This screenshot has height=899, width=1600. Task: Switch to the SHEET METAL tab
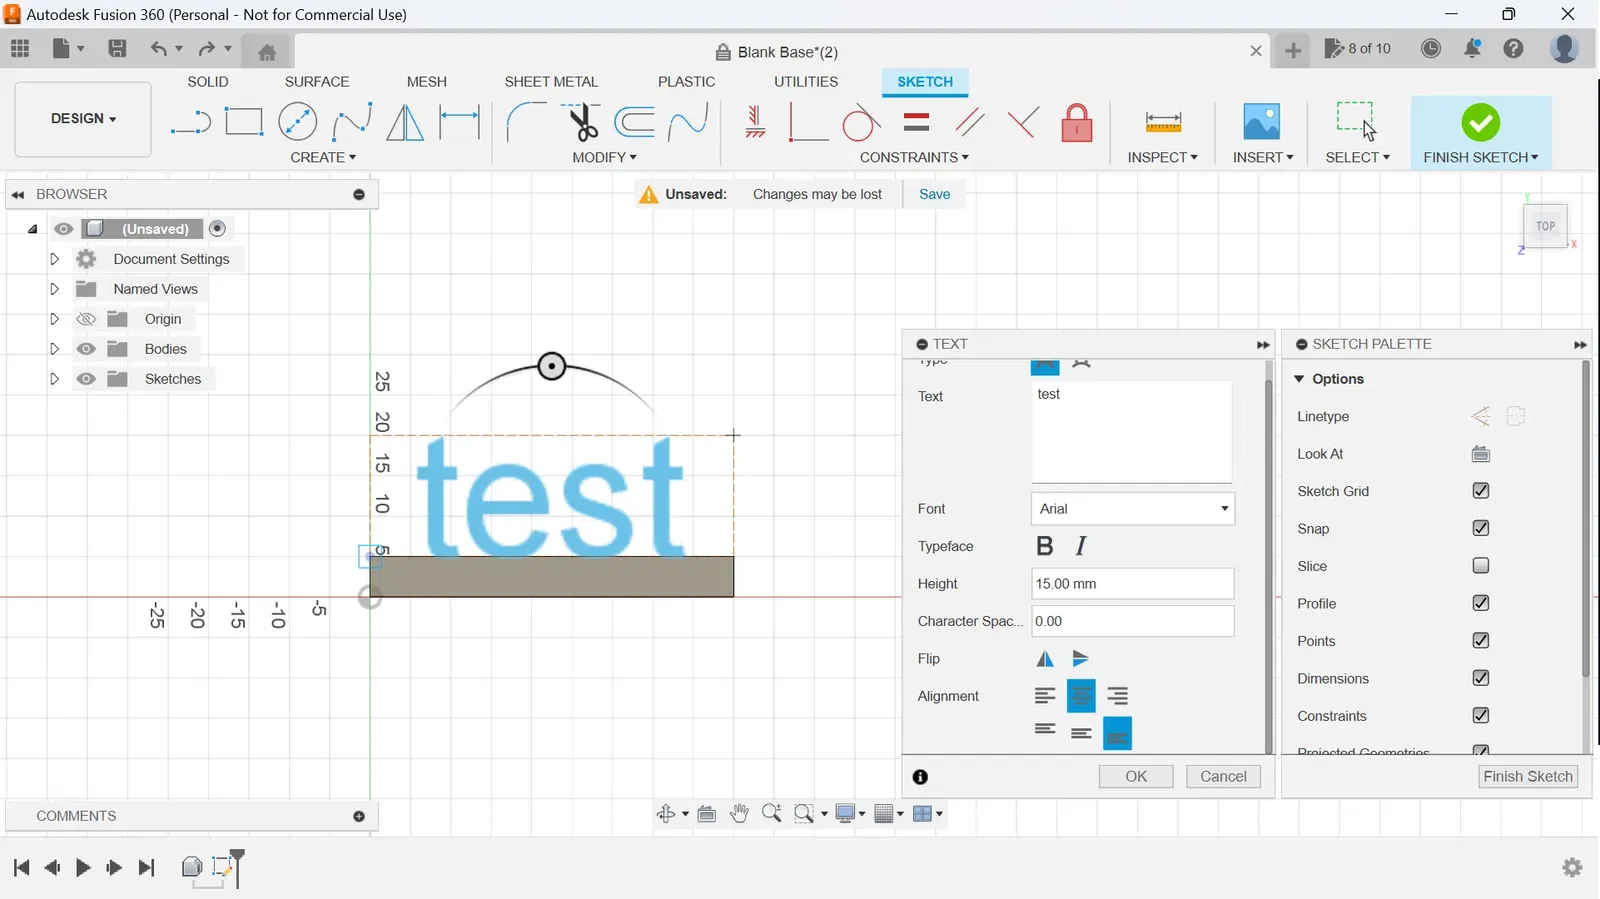pos(551,82)
